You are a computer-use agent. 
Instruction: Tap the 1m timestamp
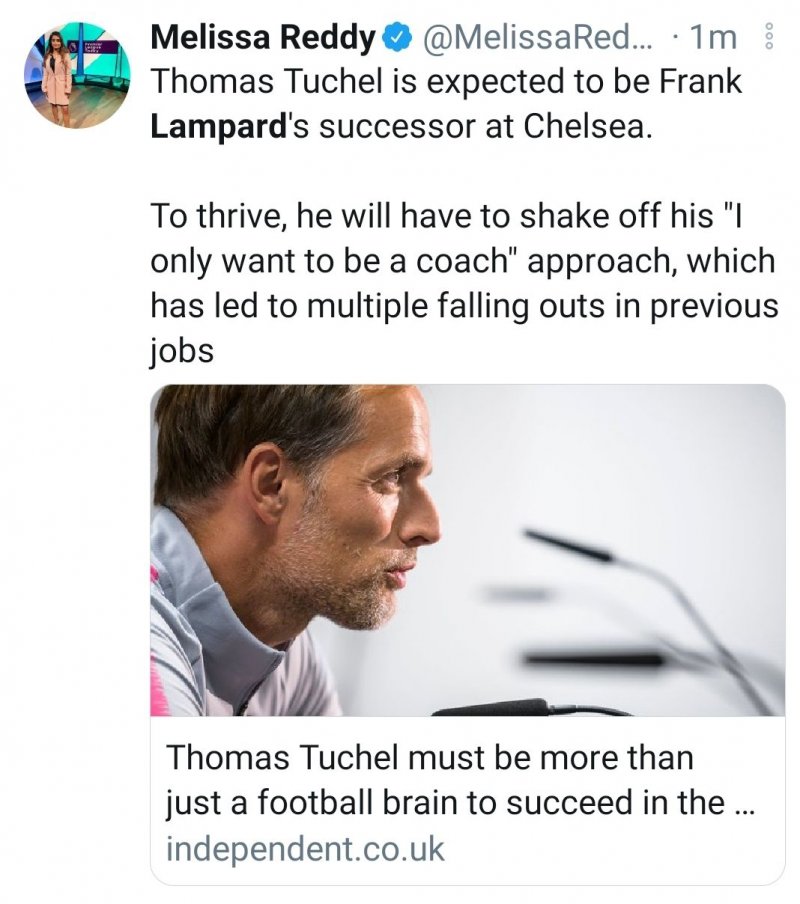tap(714, 39)
